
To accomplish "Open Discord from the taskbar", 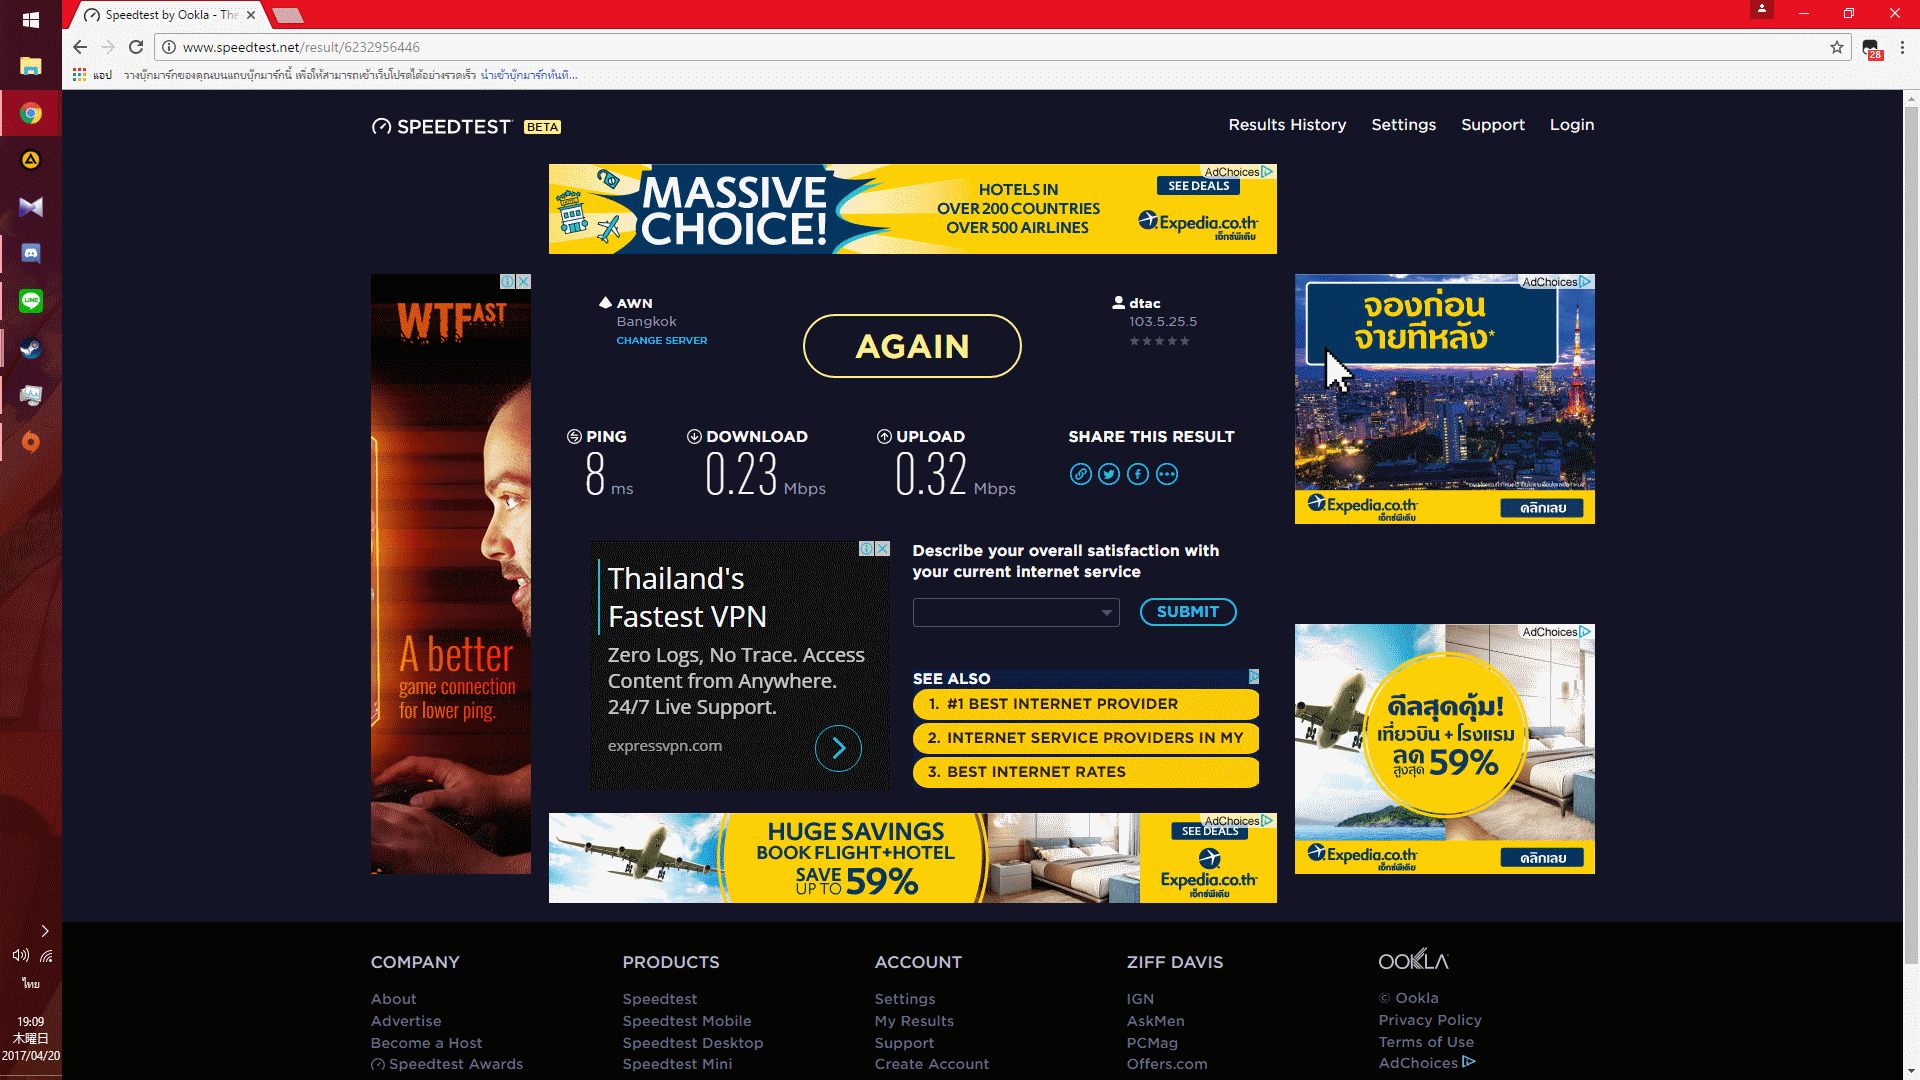I will (31, 253).
